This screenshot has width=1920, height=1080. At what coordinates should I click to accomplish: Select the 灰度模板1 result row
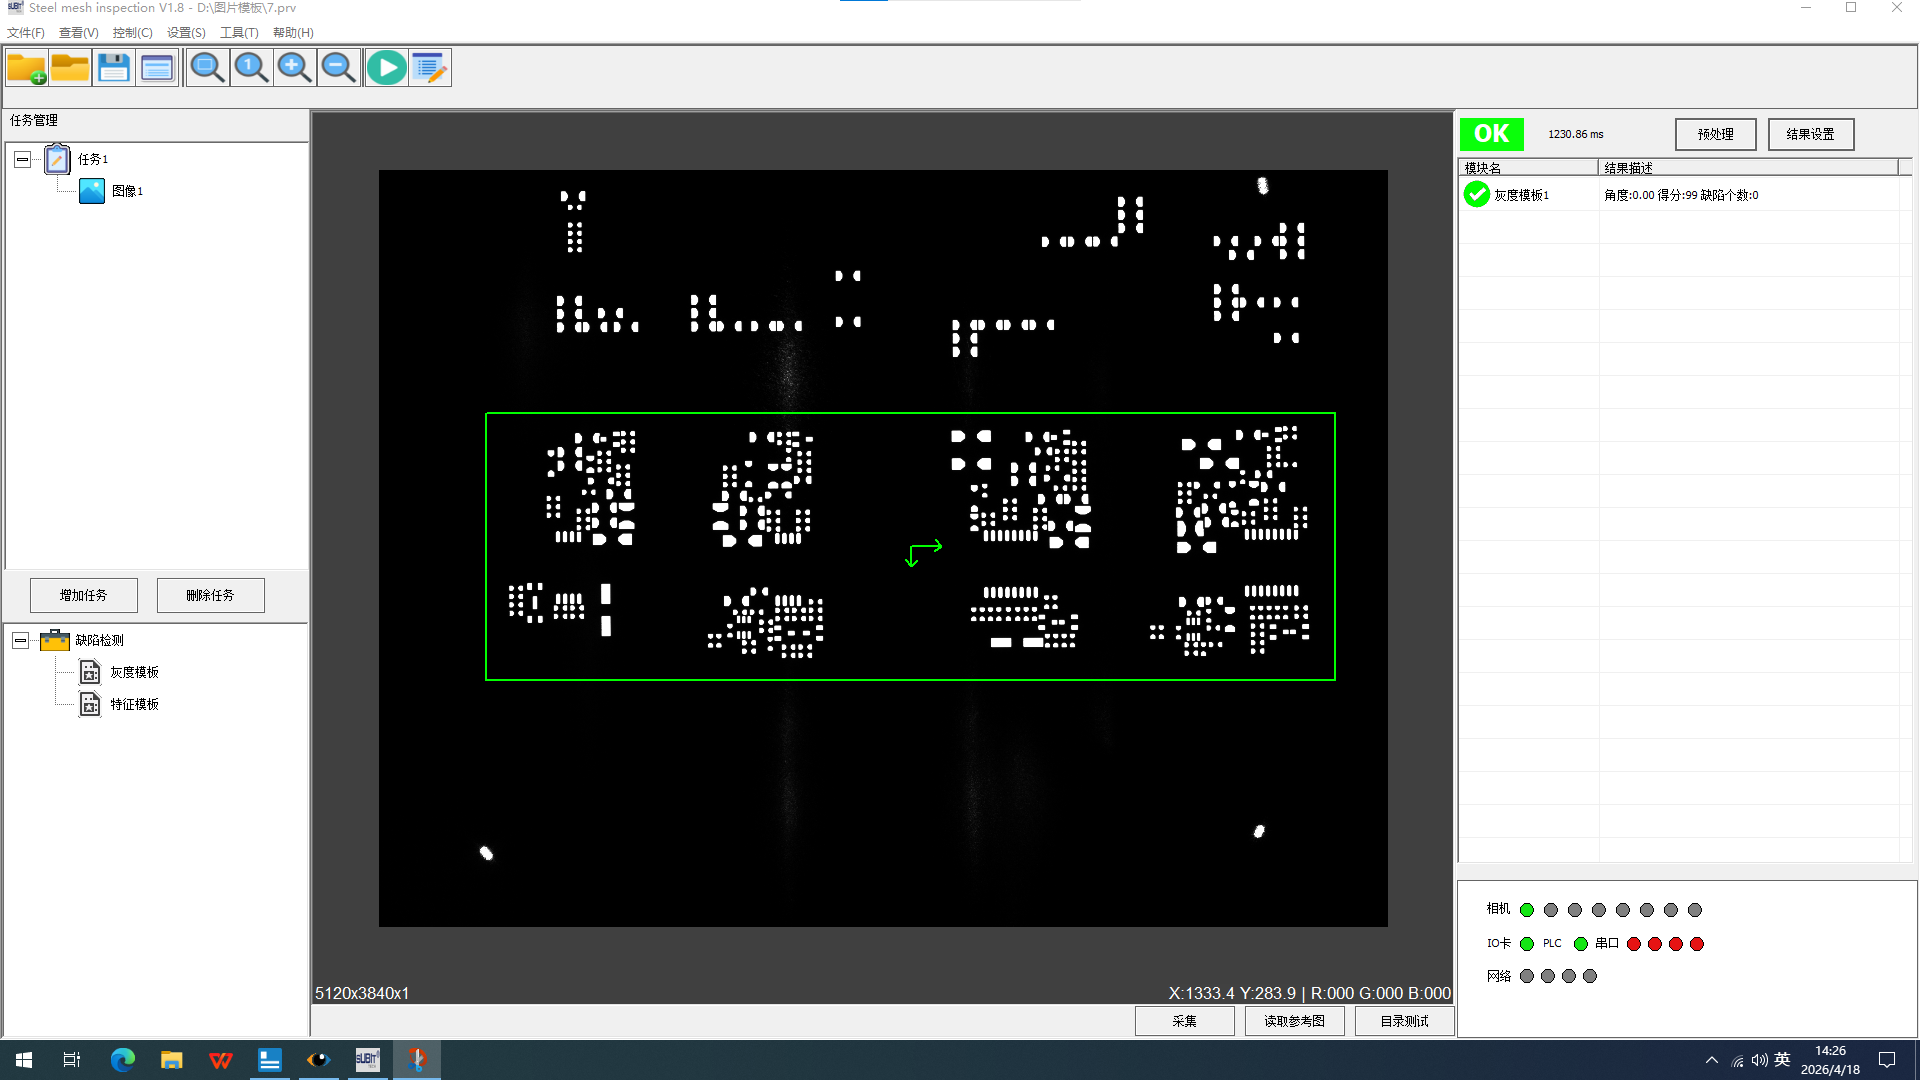click(x=1520, y=195)
